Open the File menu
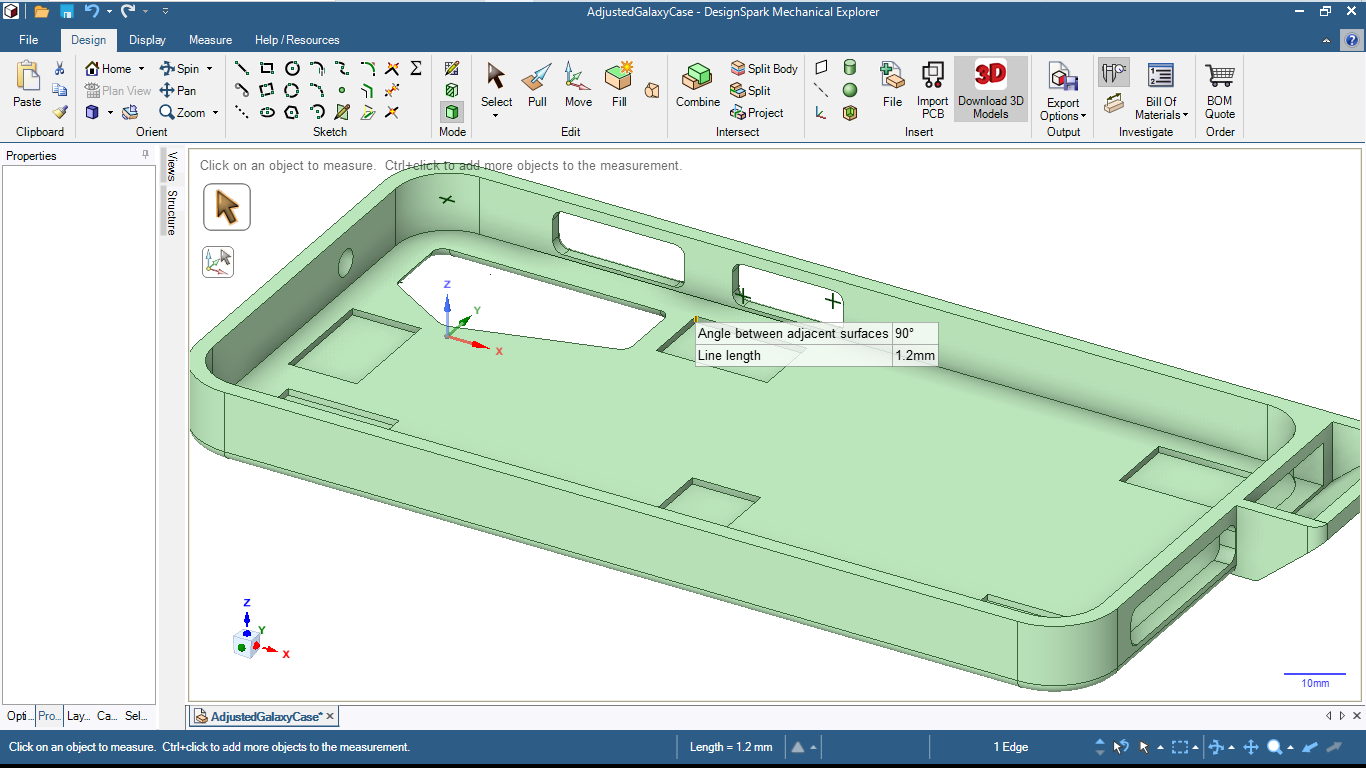The width and height of the screenshot is (1366, 768). click(x=28, y=40)
